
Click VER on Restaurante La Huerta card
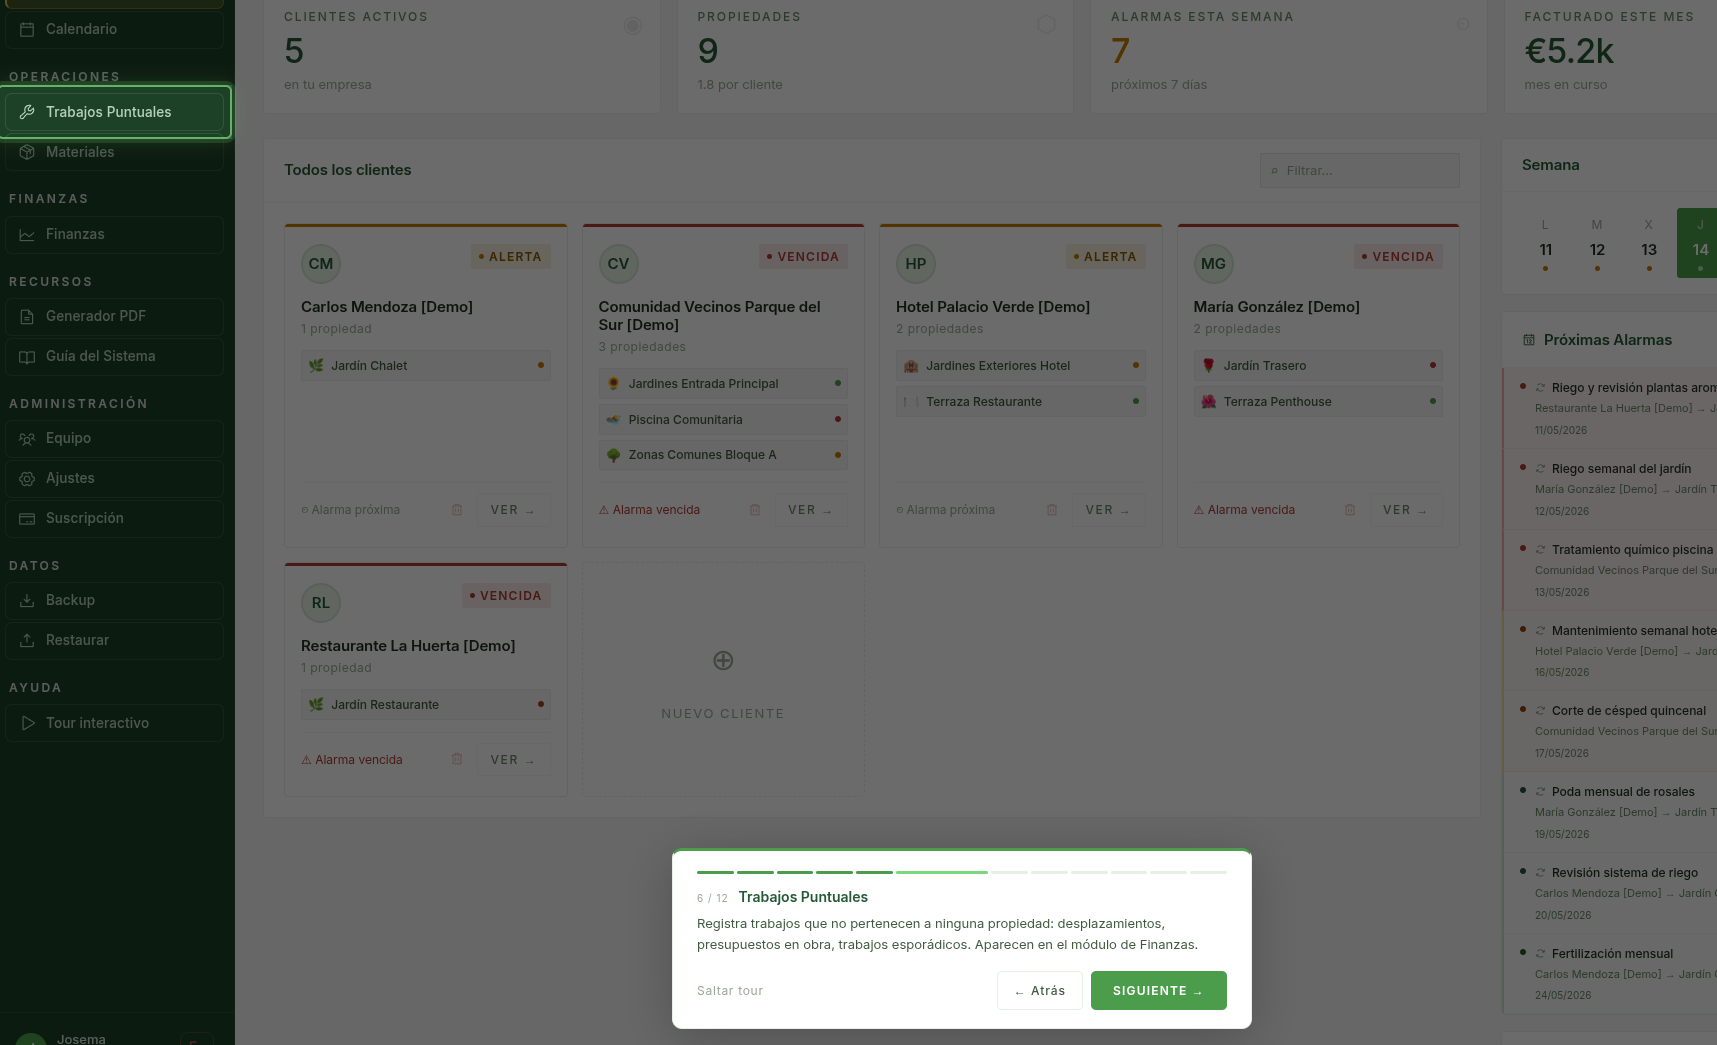(x=512, y=760)
